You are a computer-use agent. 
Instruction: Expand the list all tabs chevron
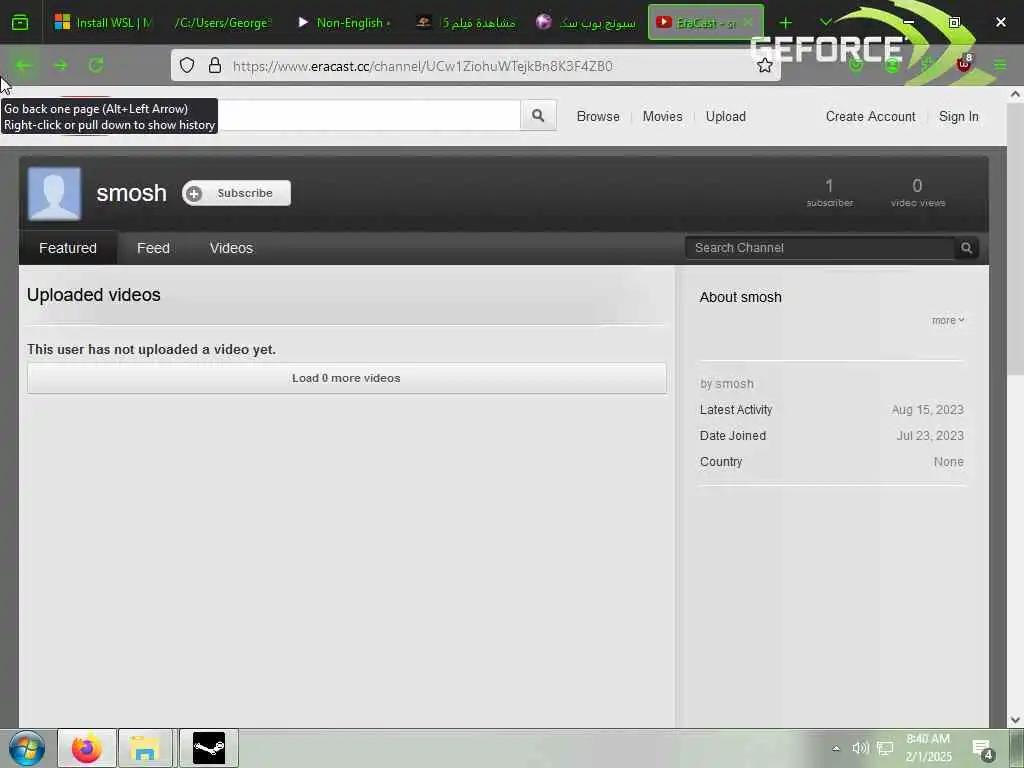tap(825, 23)
